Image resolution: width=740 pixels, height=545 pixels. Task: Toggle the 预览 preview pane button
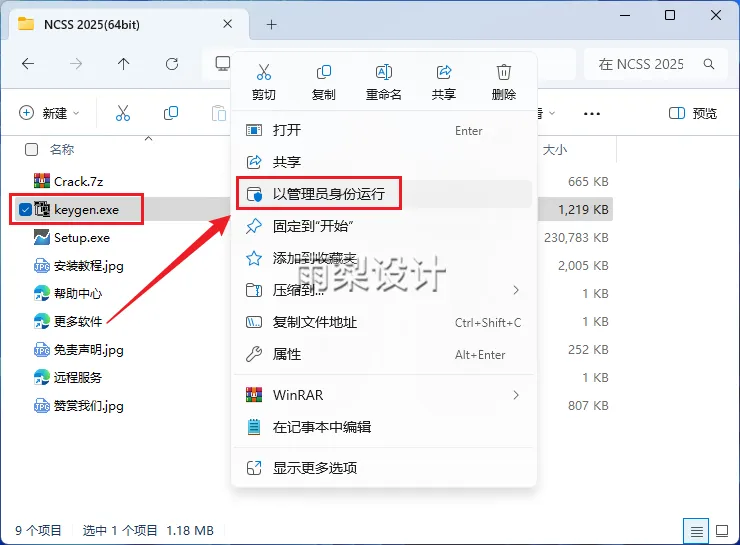pyautogui.click(x=693, y=113)
